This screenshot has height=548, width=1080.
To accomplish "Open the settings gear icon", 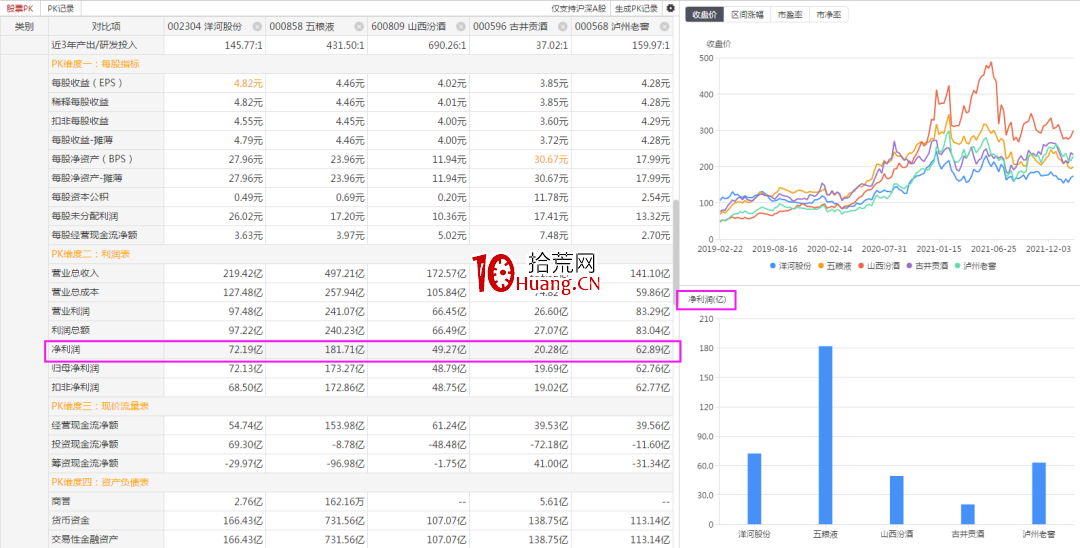I will (670, 9).
